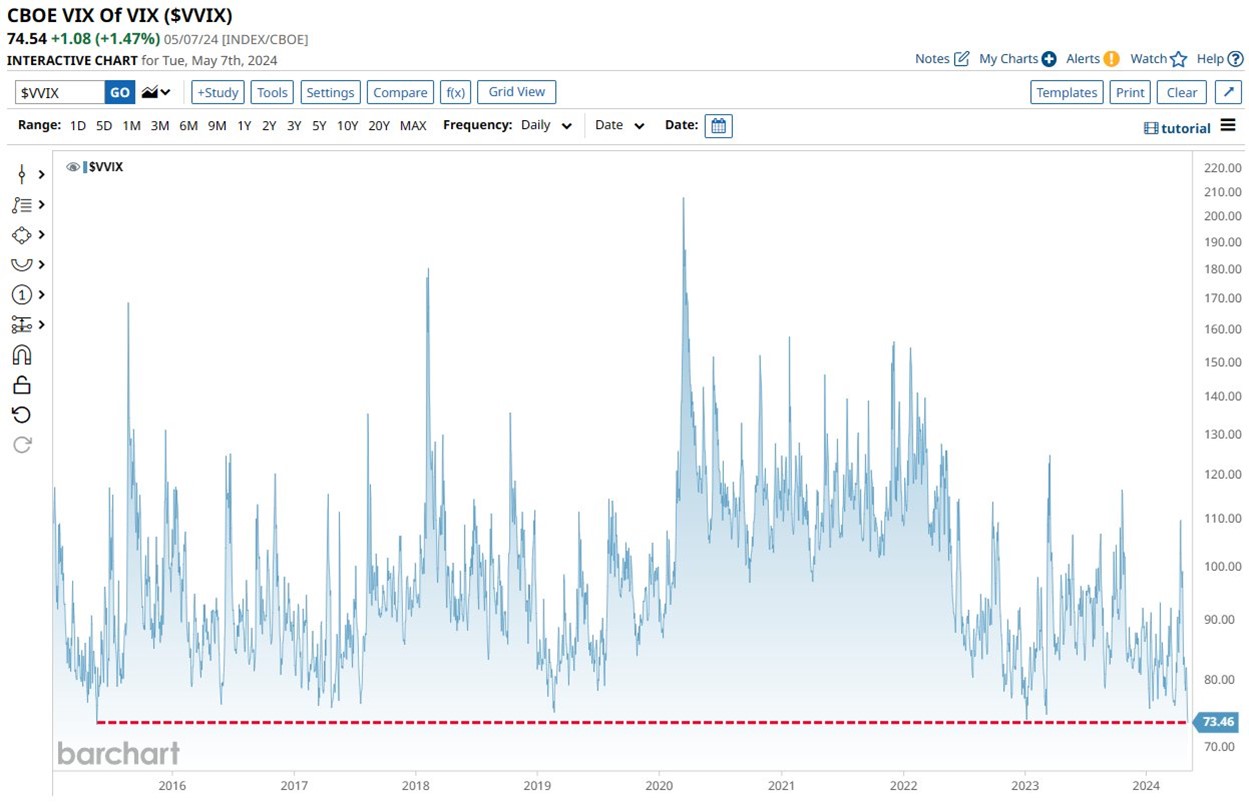Screen dimensions: 1249x803
Task: Click the GO button
Action: tap(120, 92)
